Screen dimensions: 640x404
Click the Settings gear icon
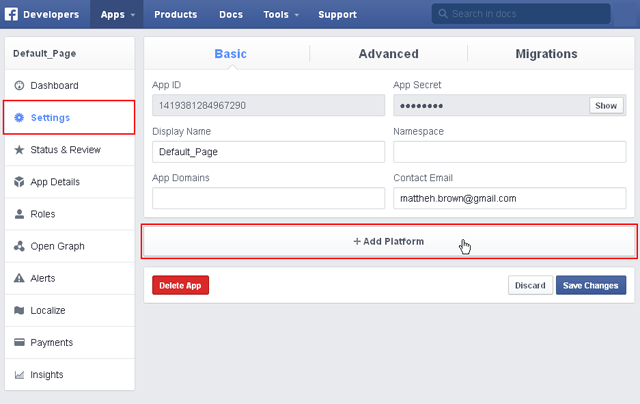tap(19, 118)
